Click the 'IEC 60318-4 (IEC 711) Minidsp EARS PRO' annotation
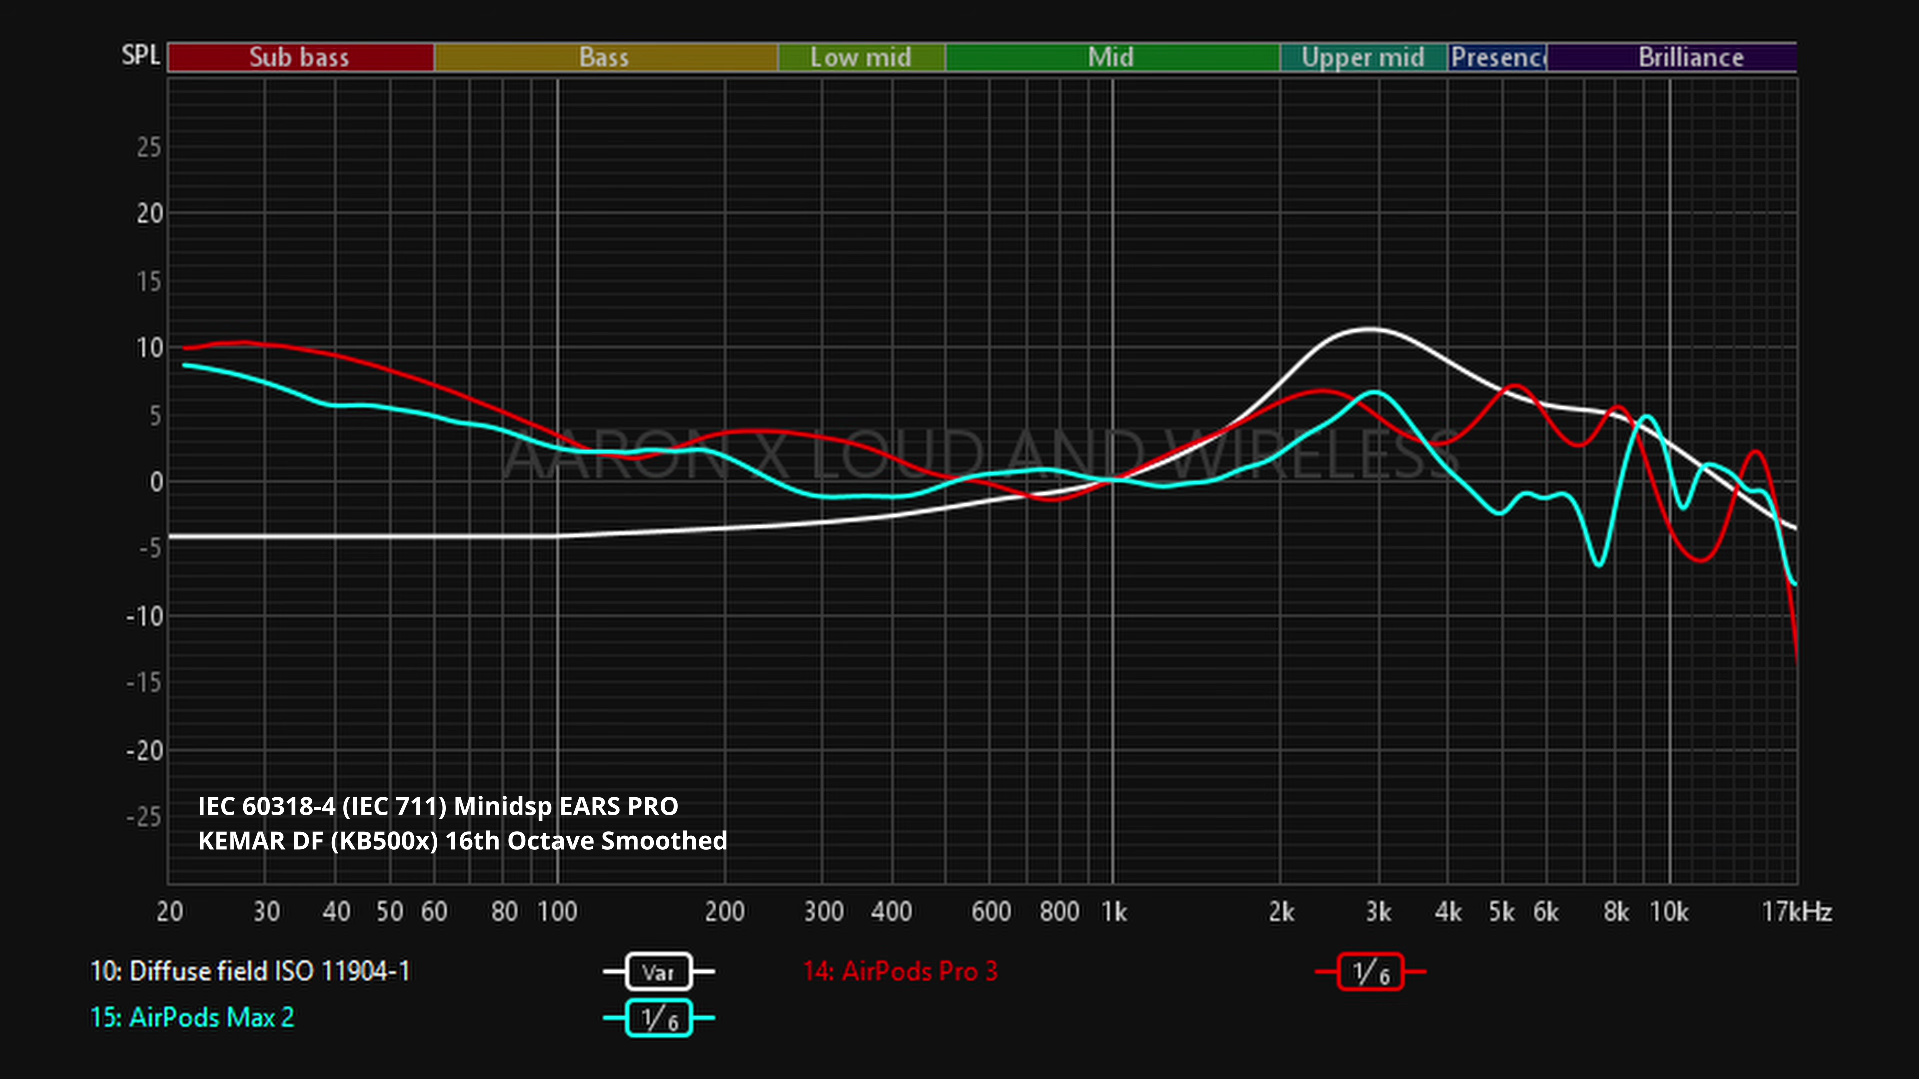Viewport: 1919px width, 1079px height. coord(438,806)
